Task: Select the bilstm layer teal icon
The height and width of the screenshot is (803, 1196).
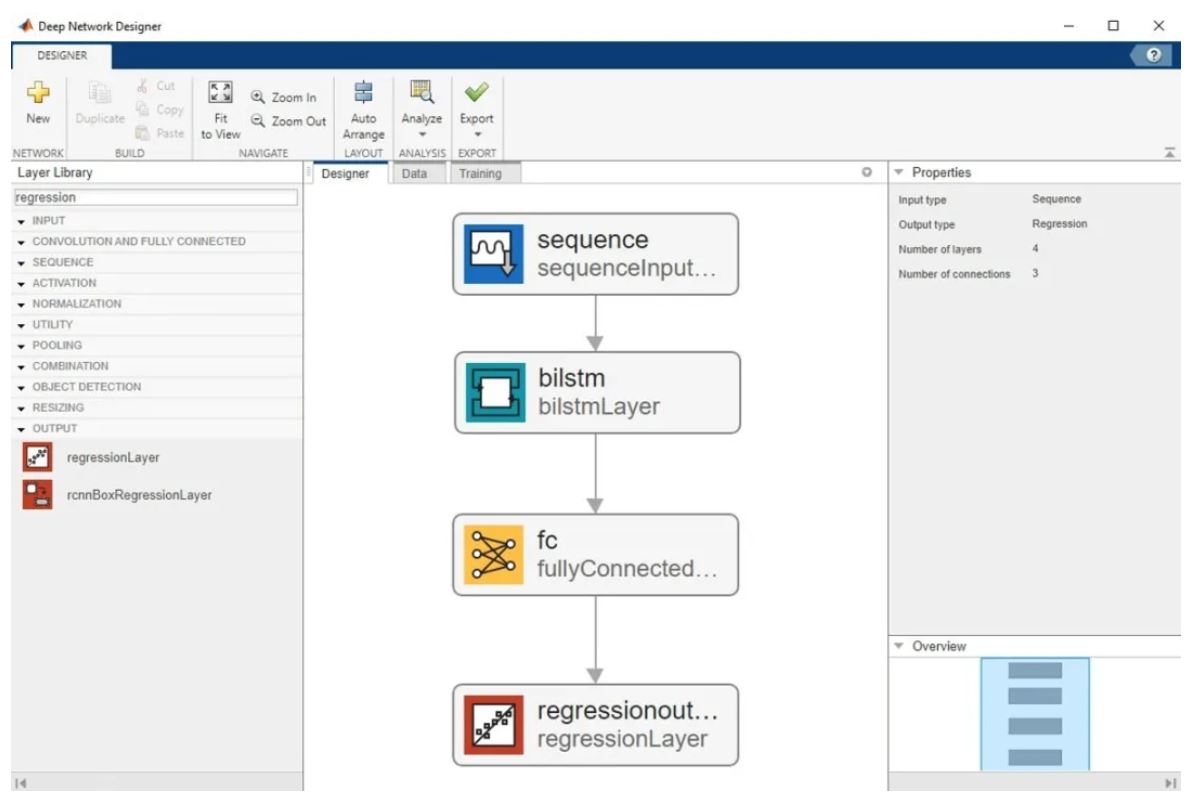Action: coord(495,392)
